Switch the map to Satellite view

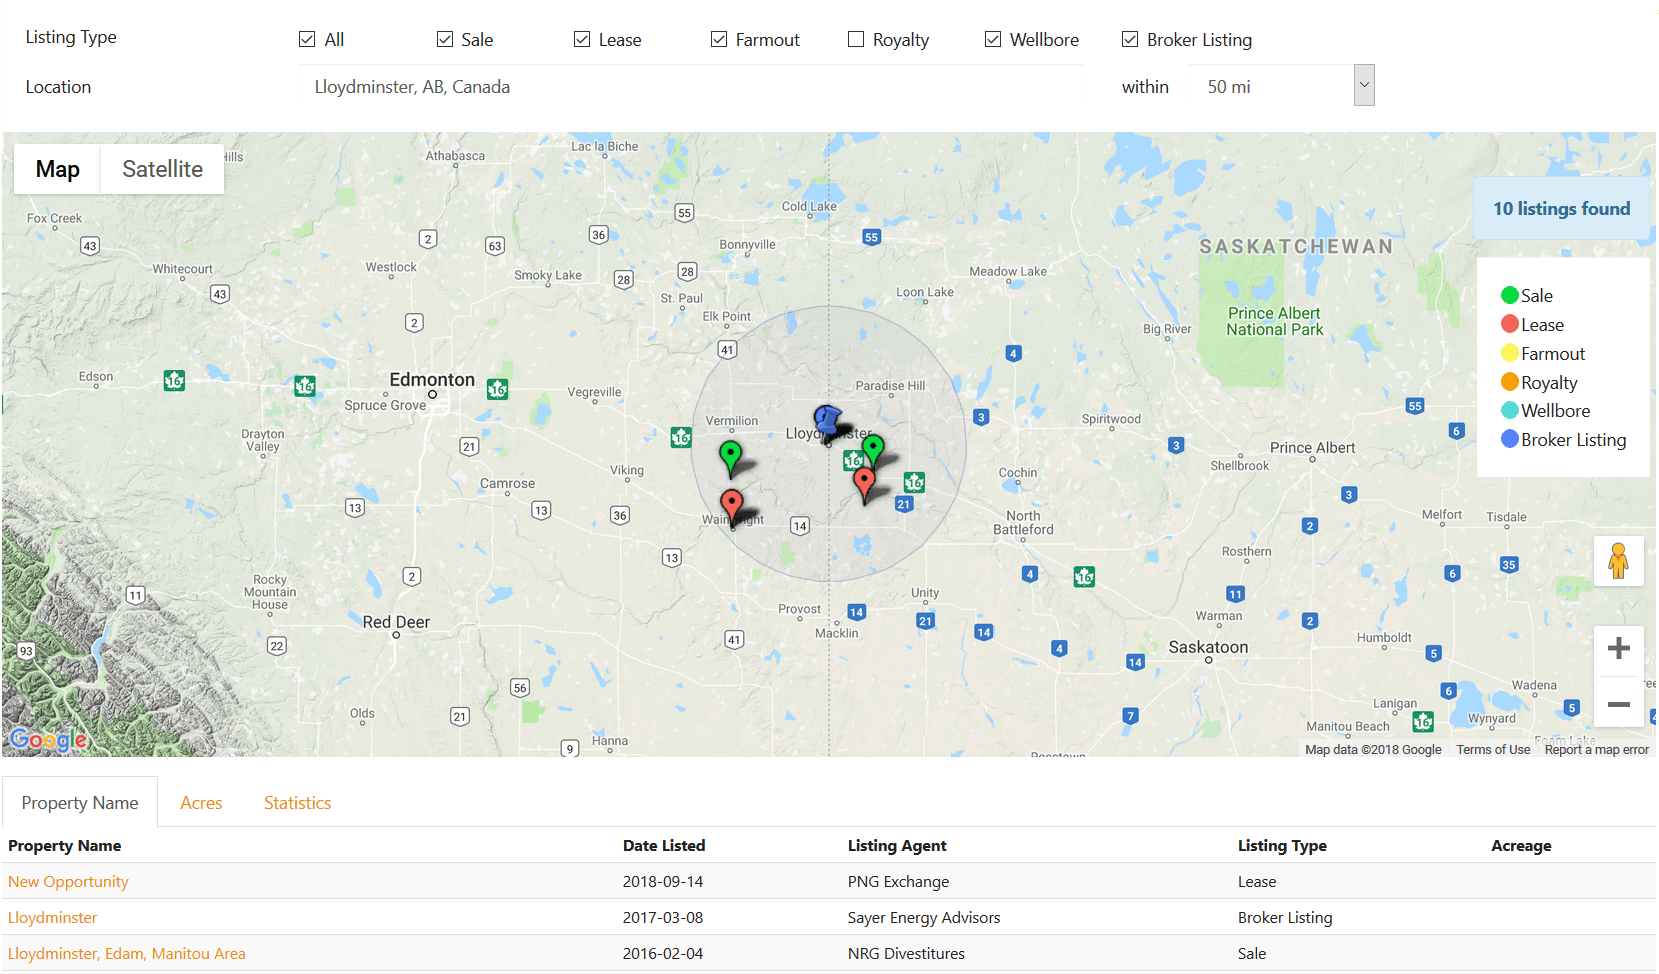click(162, 168)
